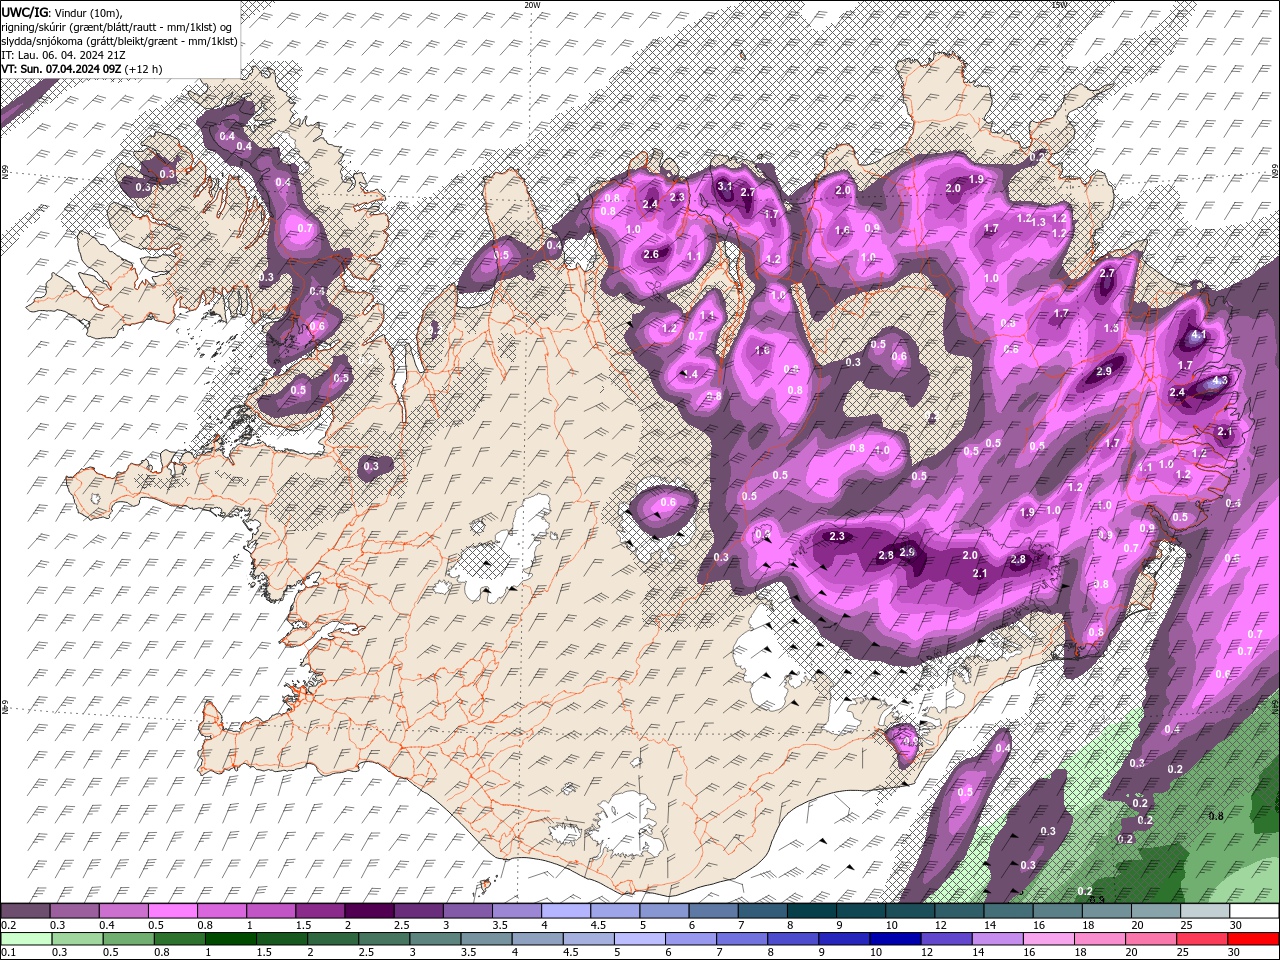Screen dimensions: 1280x960
Task: Pick the pale grey snow swatch at 25
Action: pos(1205,911)
